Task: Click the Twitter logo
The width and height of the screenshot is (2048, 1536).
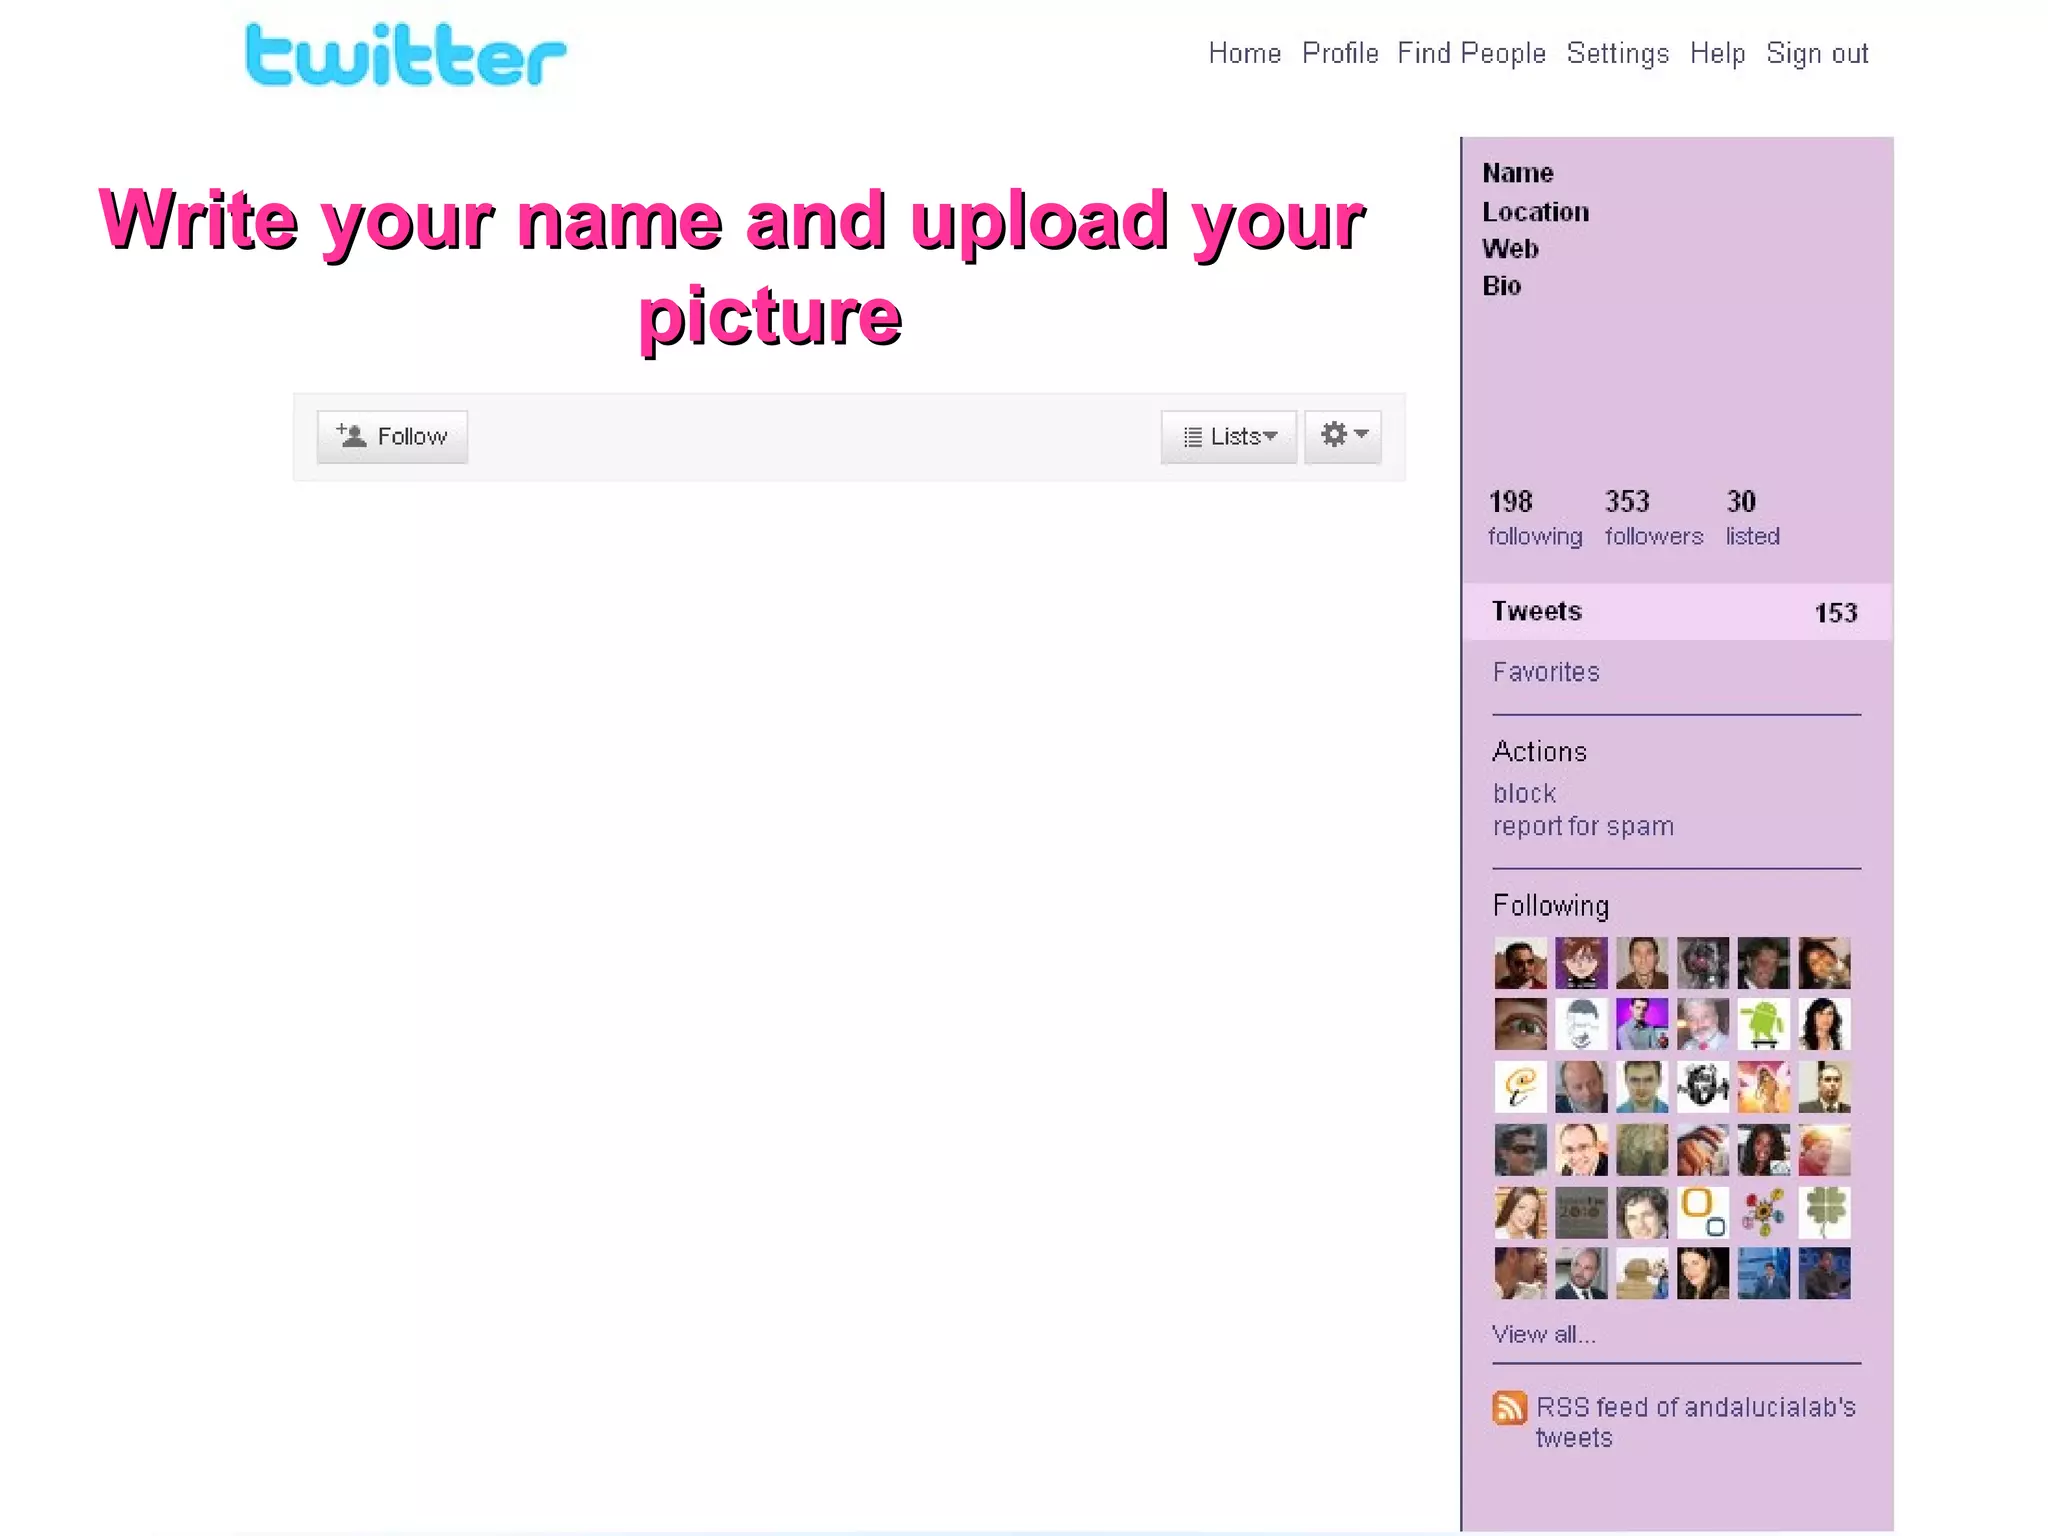Action: click(406, 56)
